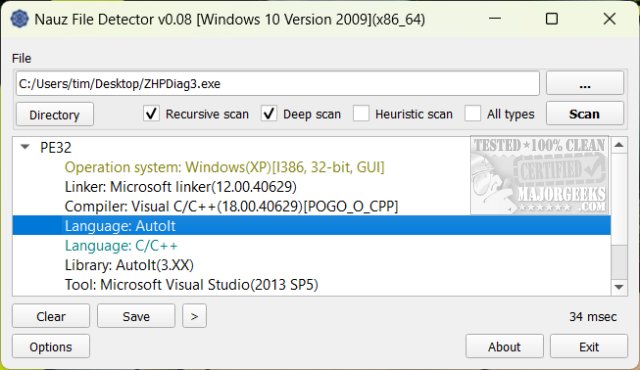
Task: Click the file path input field
Action: [278, 83]
